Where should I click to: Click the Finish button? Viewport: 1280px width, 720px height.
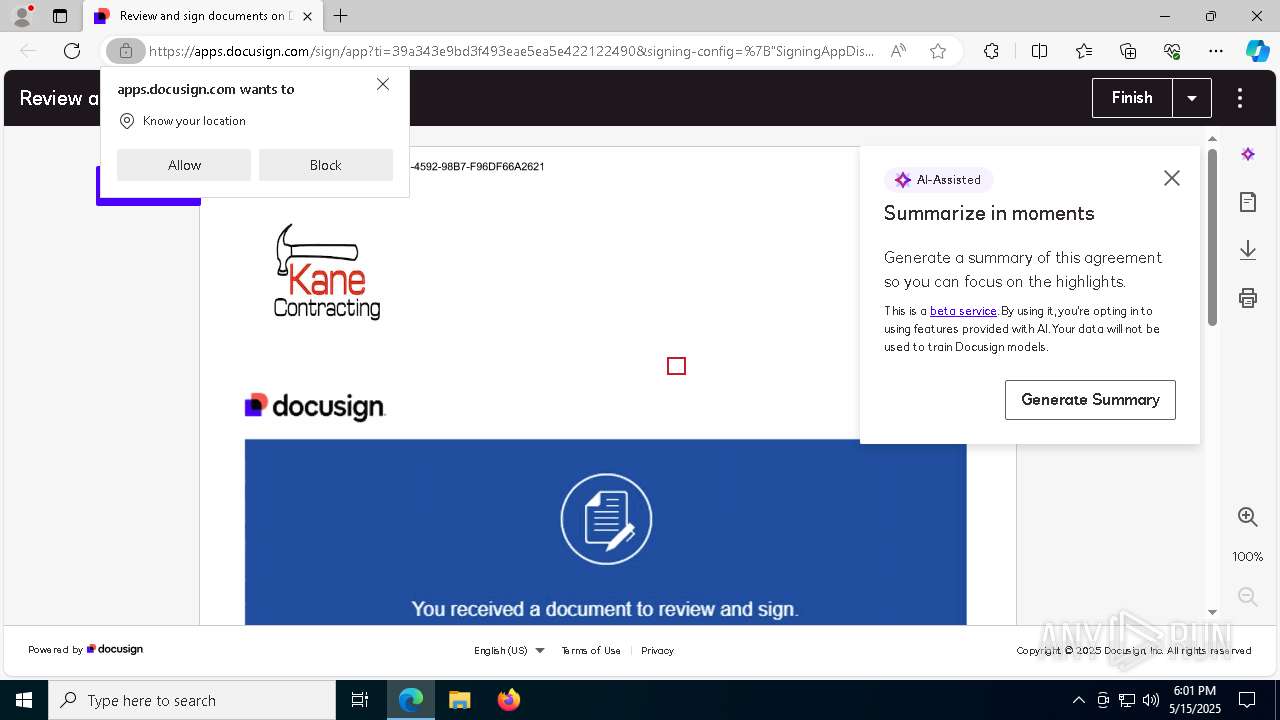tap(1132, 98)
